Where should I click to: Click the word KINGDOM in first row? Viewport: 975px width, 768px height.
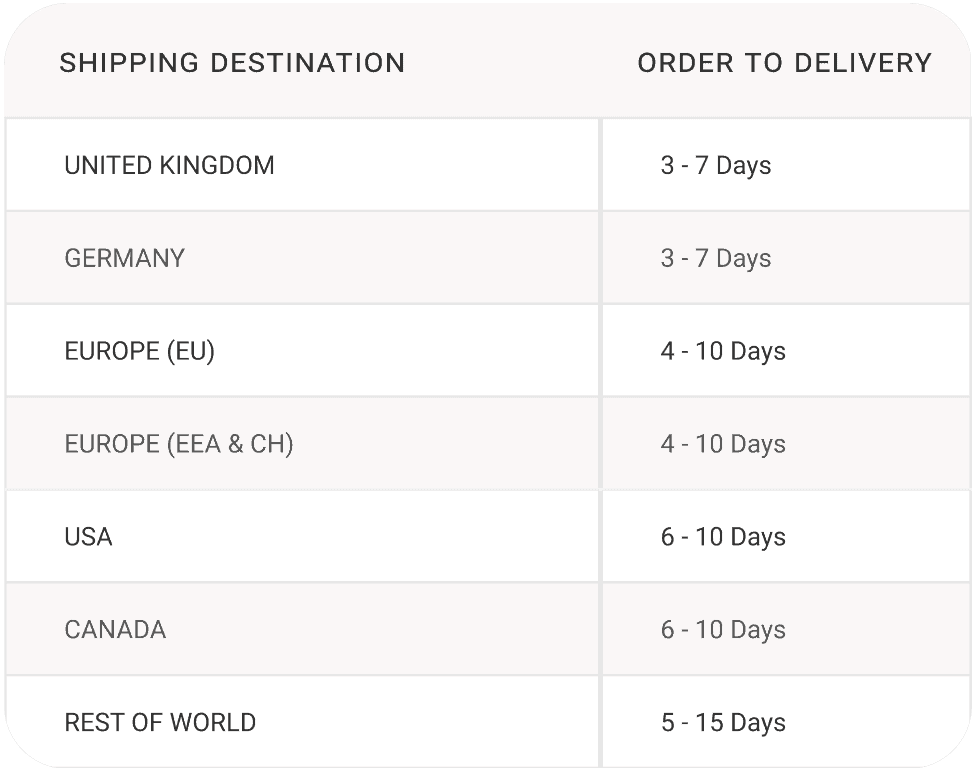[x=217, y=165]
